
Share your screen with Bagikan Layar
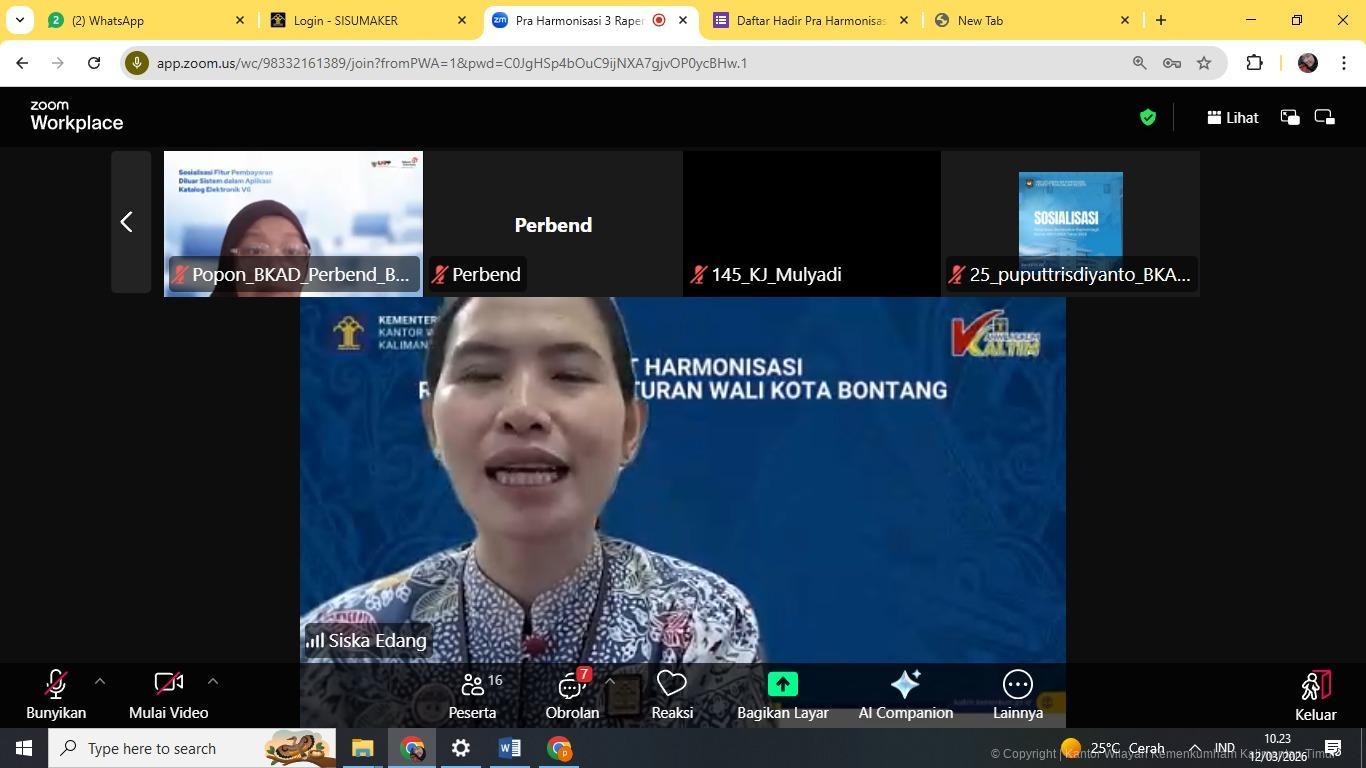(781, 693)
